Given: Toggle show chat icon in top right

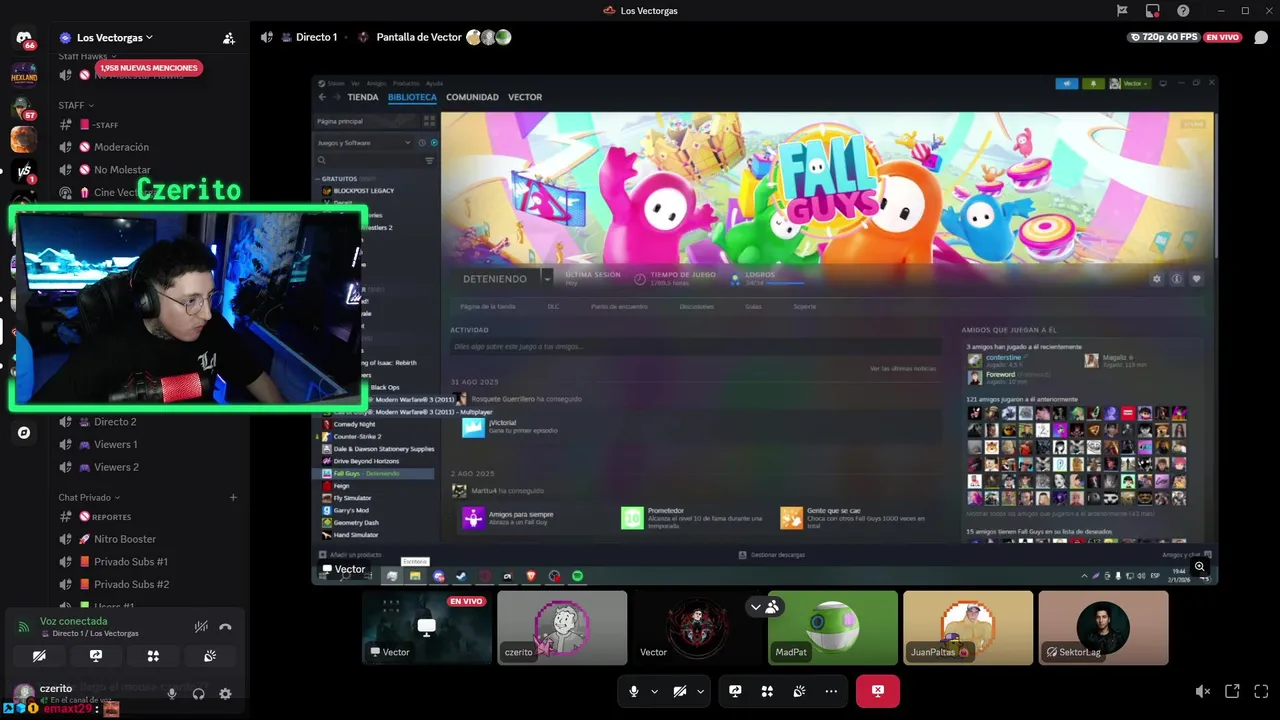Looking at the screenshot, I should pyautogui.click(x=1261, y=38).
